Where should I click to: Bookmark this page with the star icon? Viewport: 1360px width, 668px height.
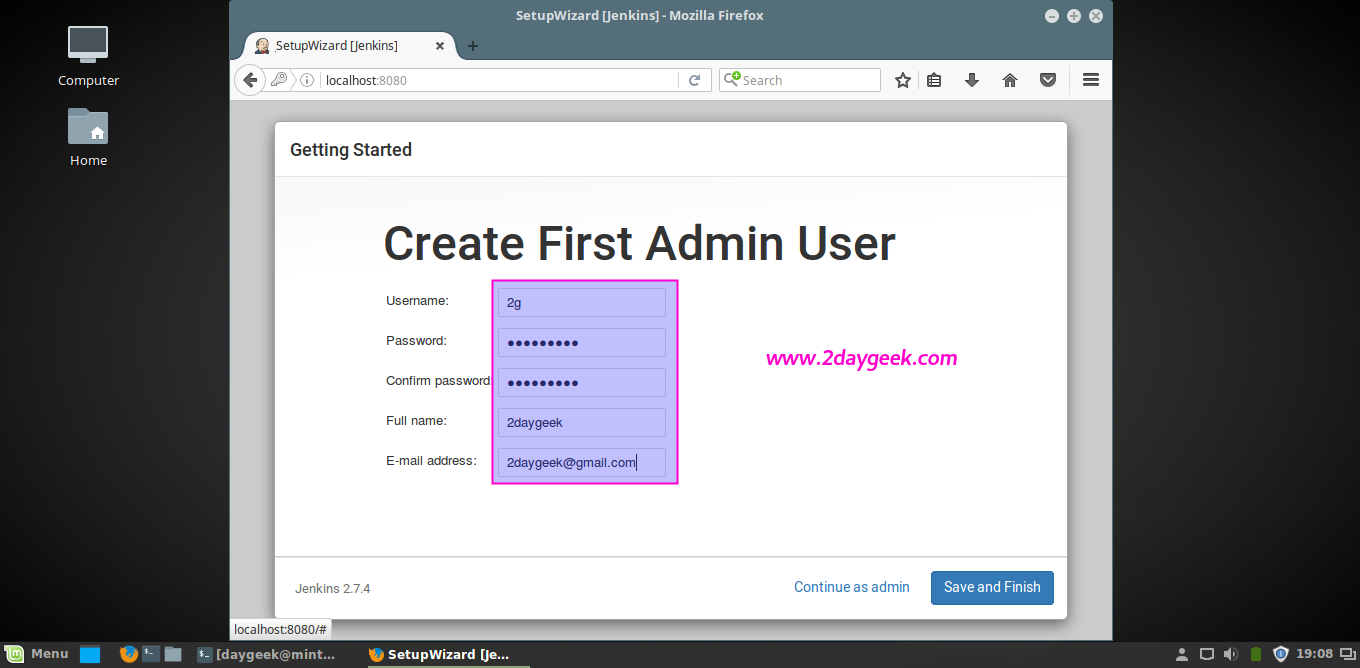point(903,80)
